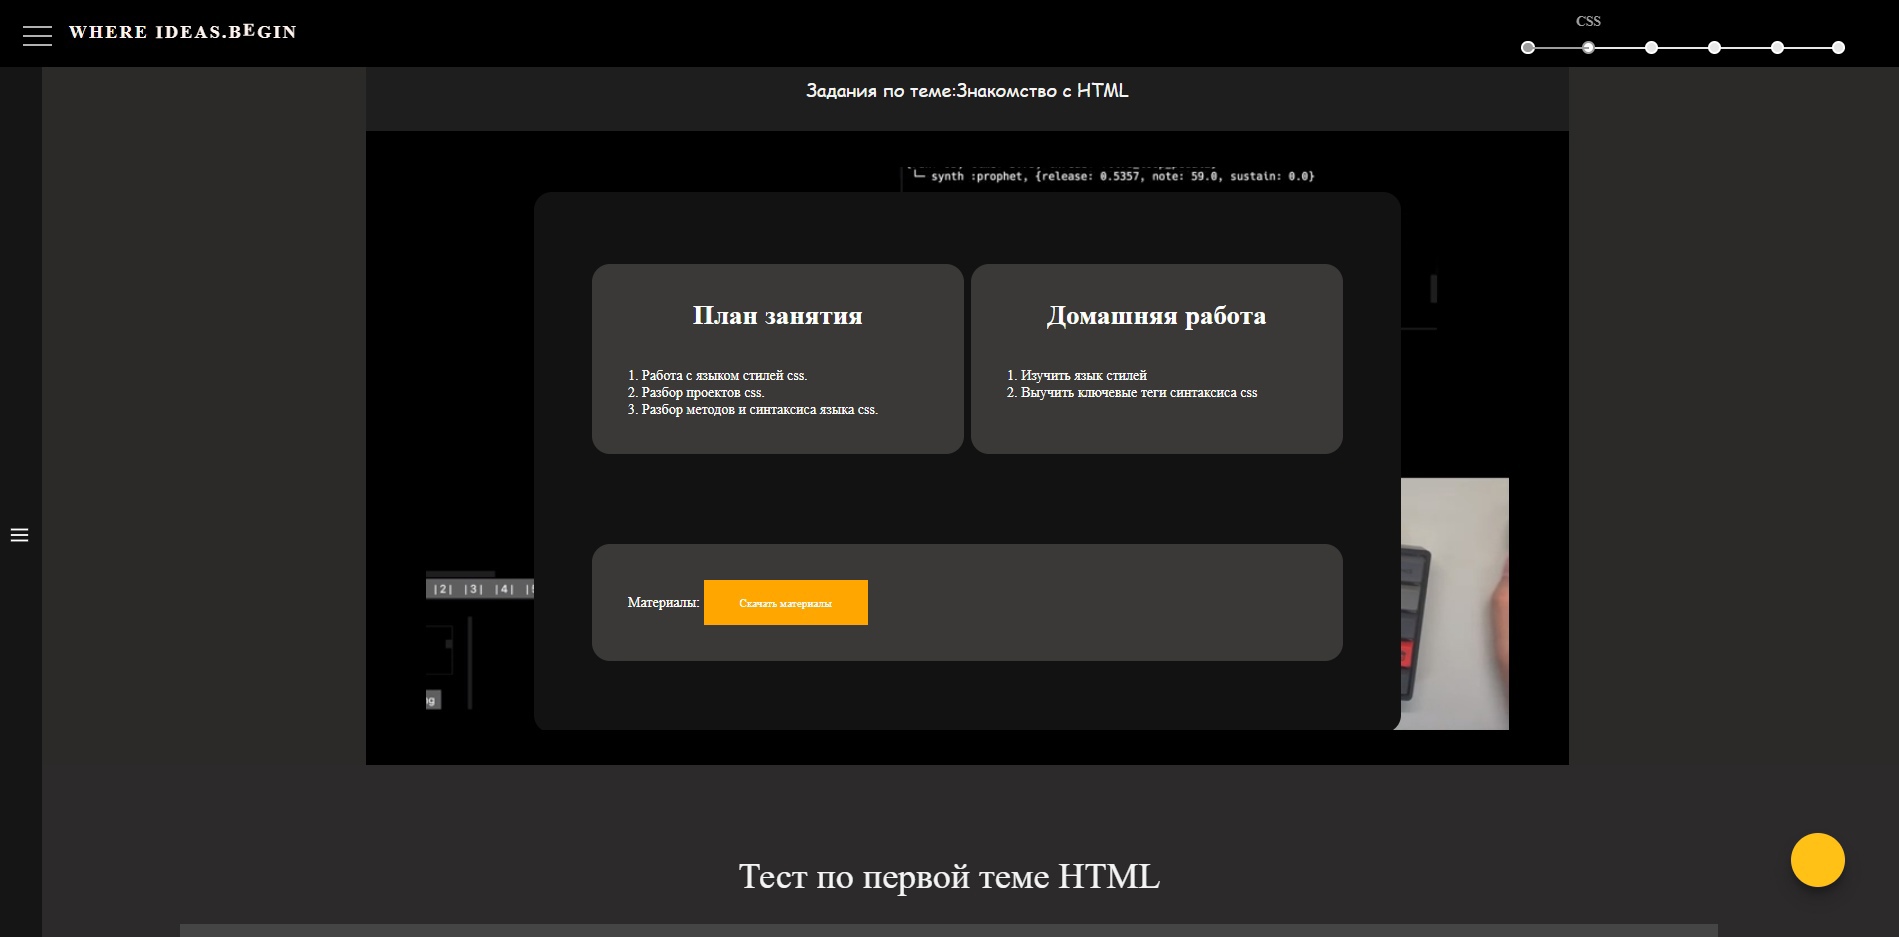Open the left sidebar menu icon

click(x=19, y=535)
